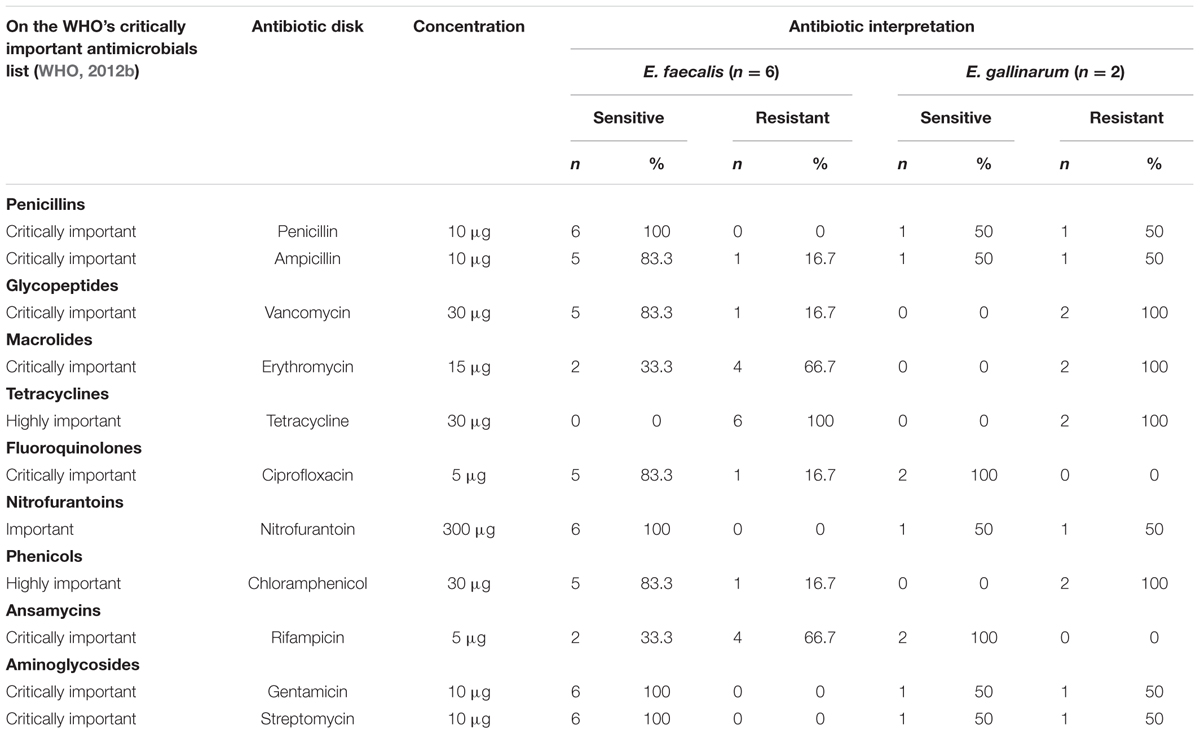Select the Concentration column header
1200x734 pixels.
468,27
